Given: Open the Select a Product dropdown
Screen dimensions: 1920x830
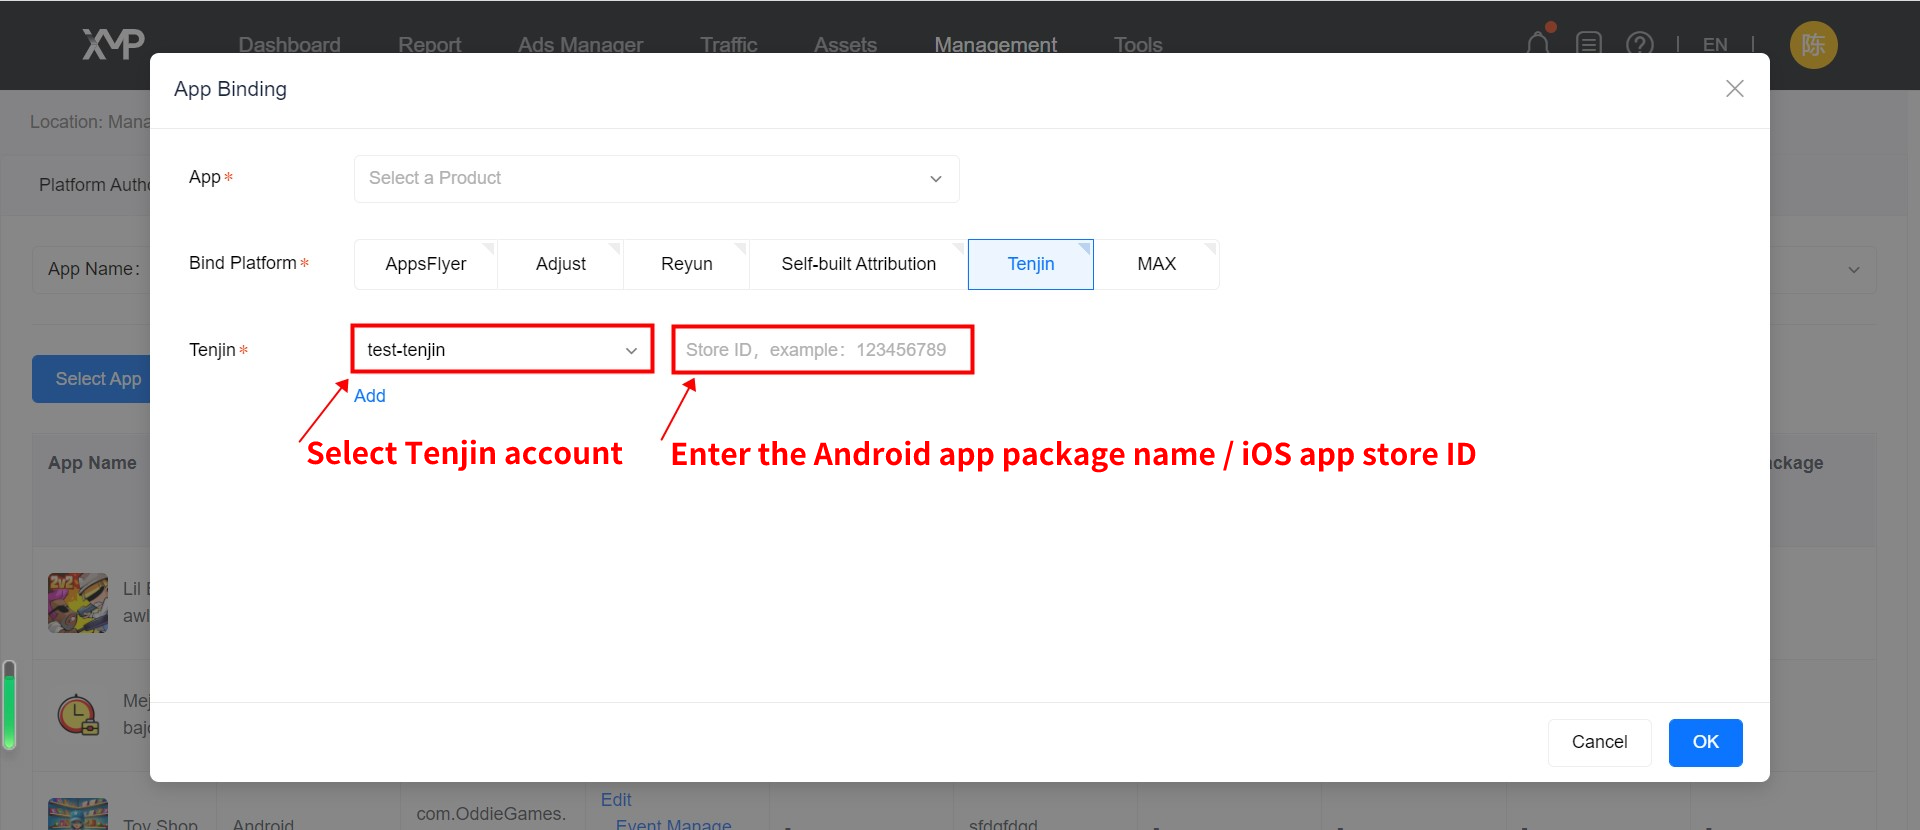Looking at the screenshot, I should 657,178.
